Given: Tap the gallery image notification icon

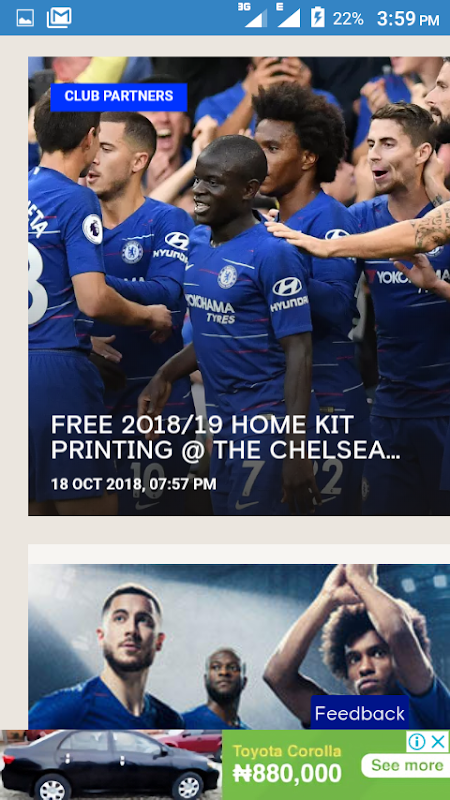Looking at the screenshot, I should pyautogui.click(x=25, y=18).
